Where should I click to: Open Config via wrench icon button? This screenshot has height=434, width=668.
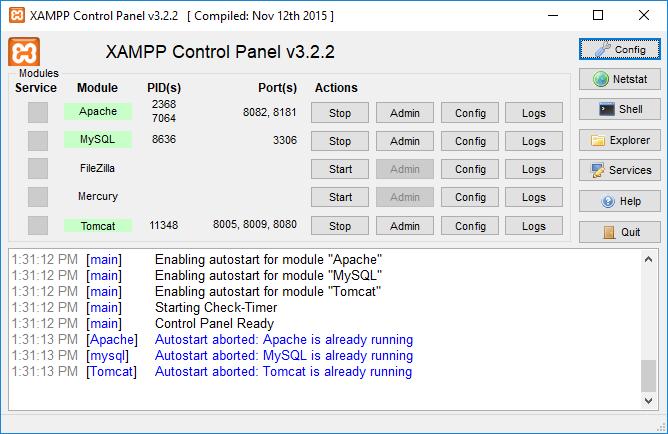click(619, 49)
